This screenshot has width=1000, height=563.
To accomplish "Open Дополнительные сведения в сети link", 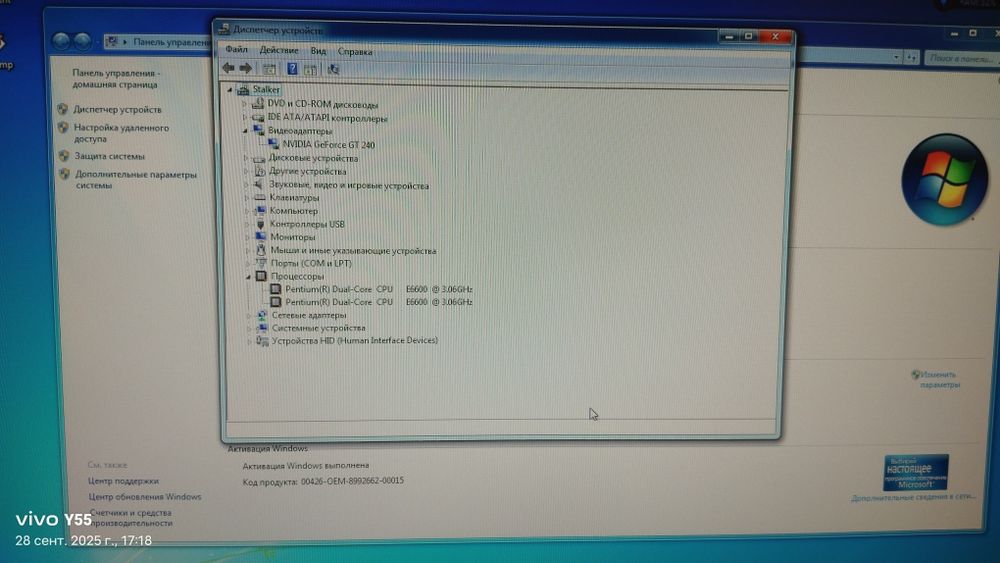I will tap(913, 497).
